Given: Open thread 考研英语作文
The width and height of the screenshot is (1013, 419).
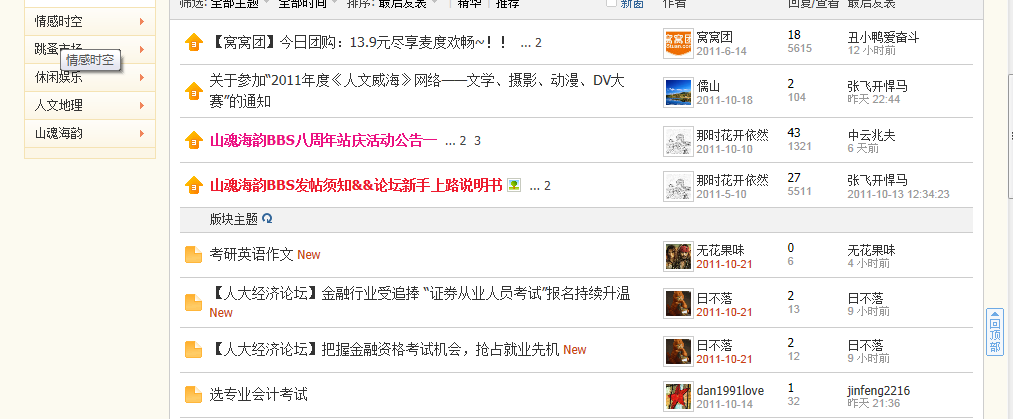Looking at the screenshot, I should coord(251,254).
